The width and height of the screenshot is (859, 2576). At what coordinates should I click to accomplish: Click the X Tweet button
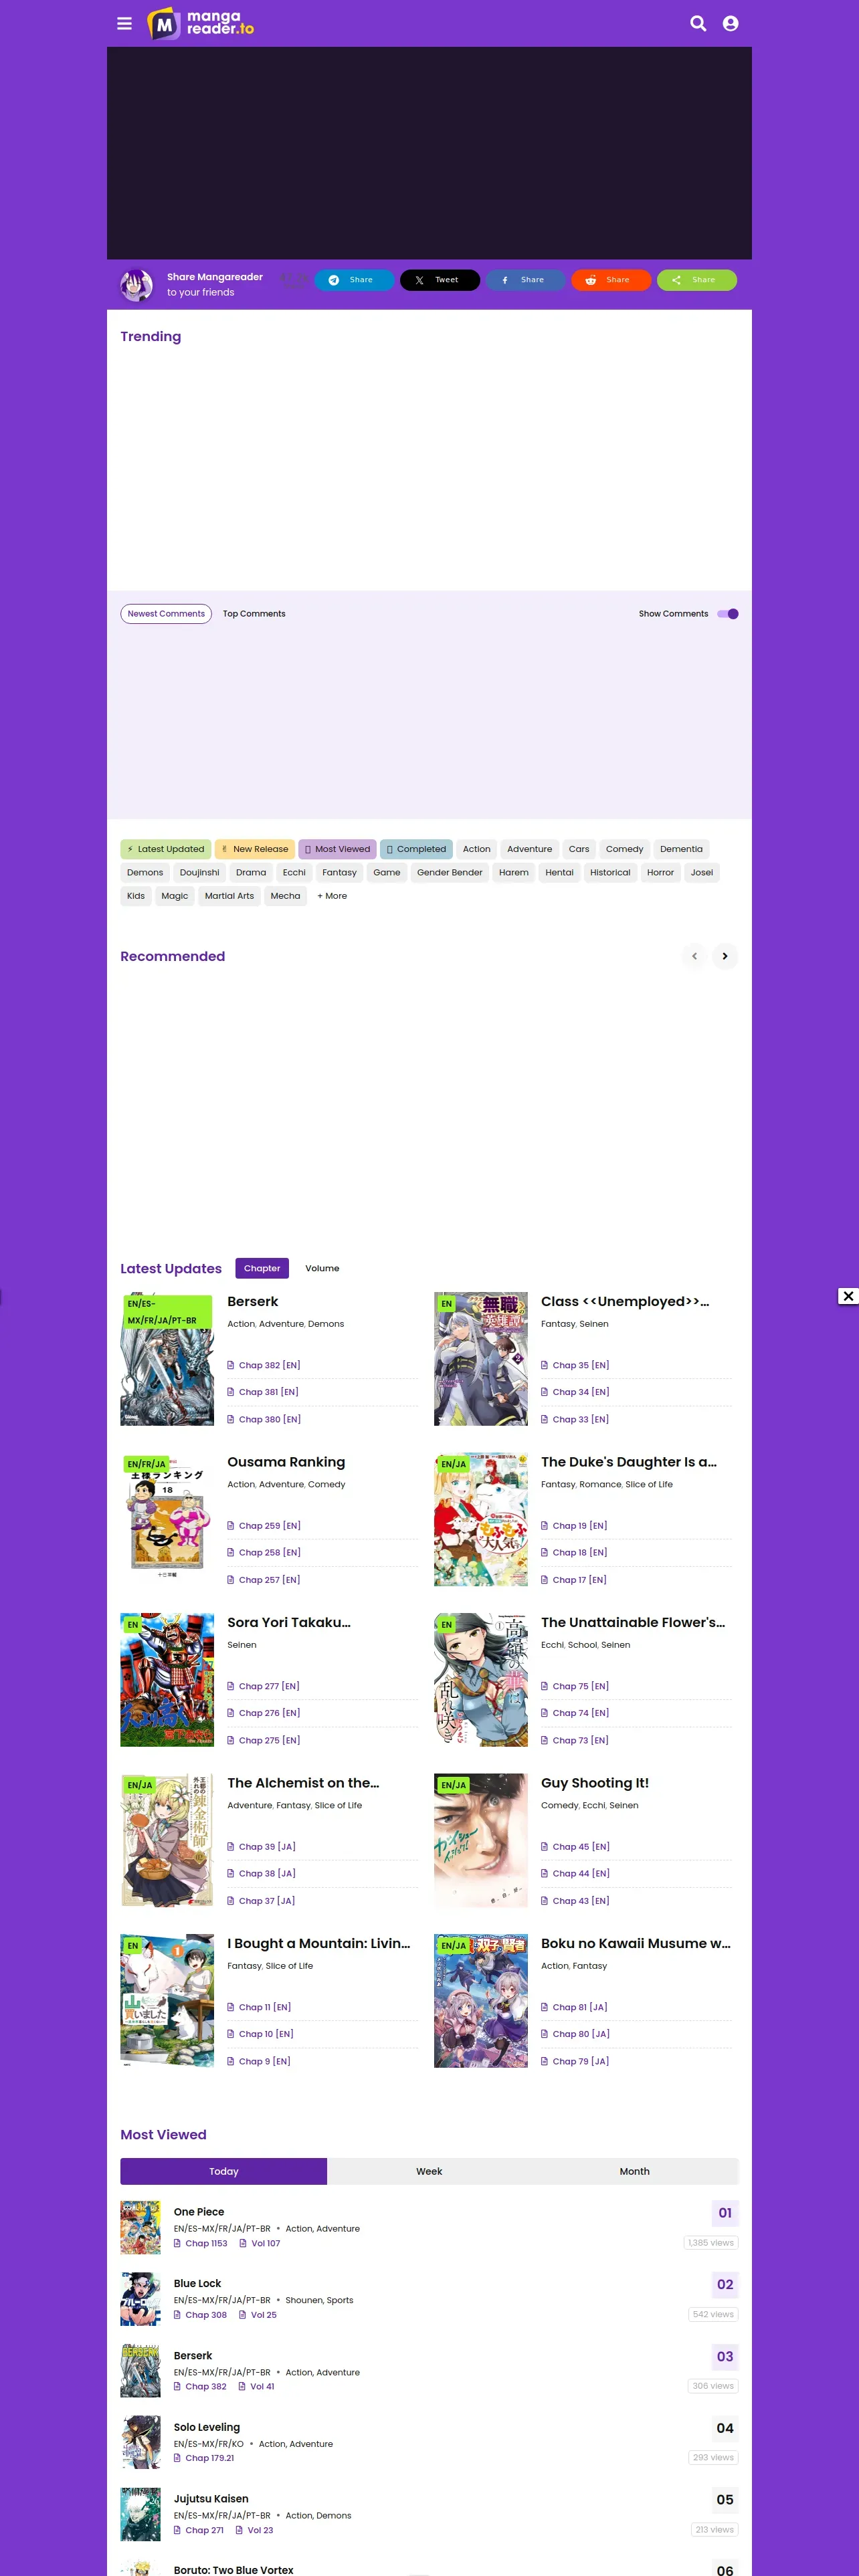click(440, 280)
